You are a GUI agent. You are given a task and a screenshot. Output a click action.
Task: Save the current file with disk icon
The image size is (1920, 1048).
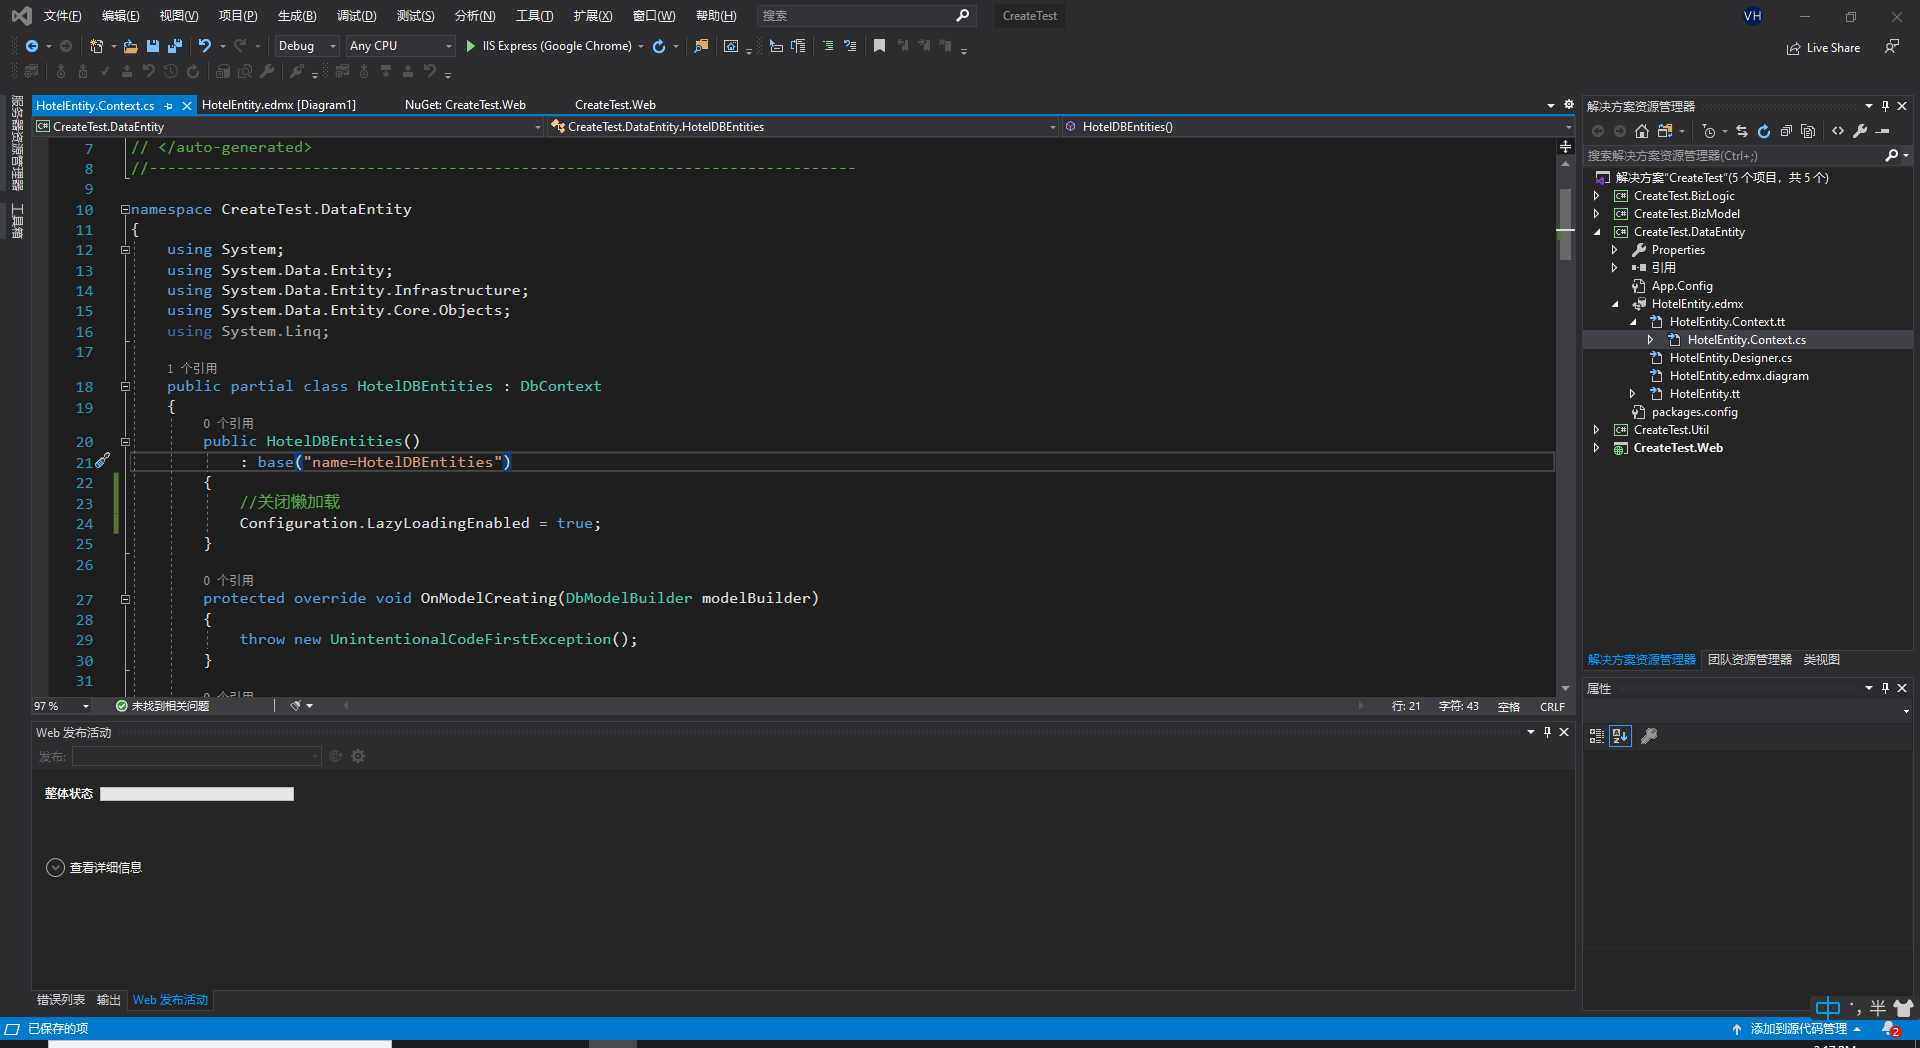tap(153, 46)
